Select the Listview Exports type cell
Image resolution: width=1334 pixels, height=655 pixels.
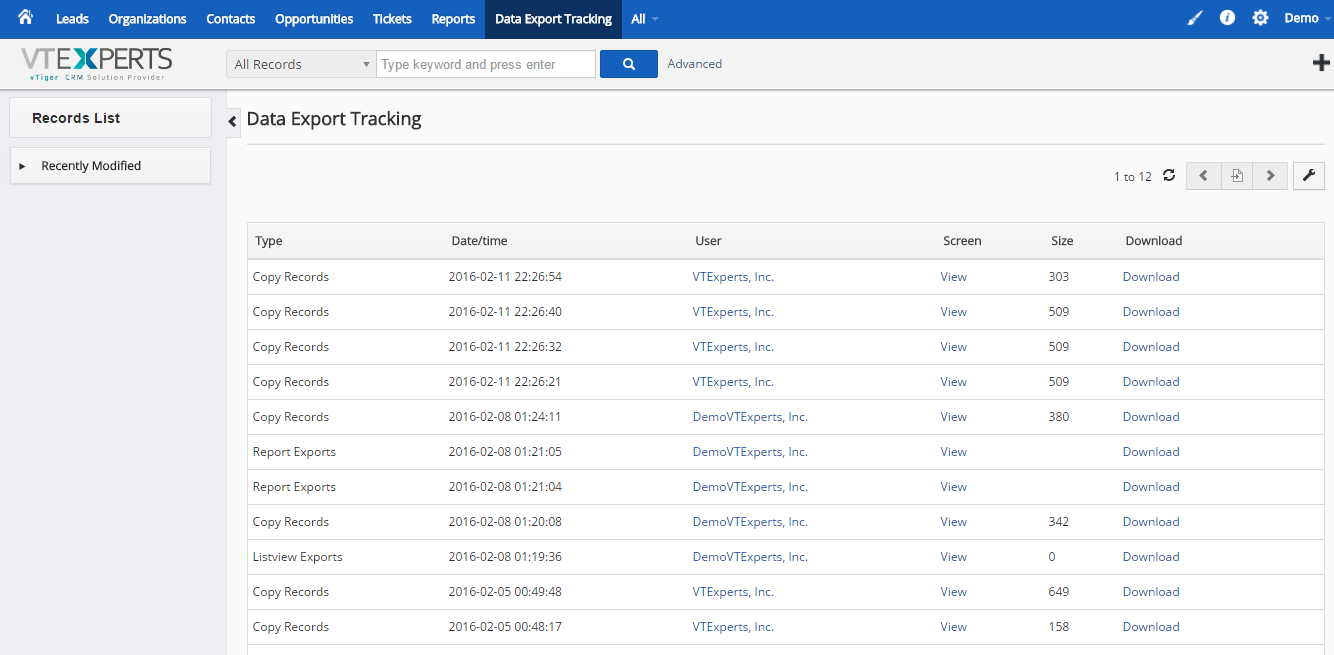click(x=298, y=557)
